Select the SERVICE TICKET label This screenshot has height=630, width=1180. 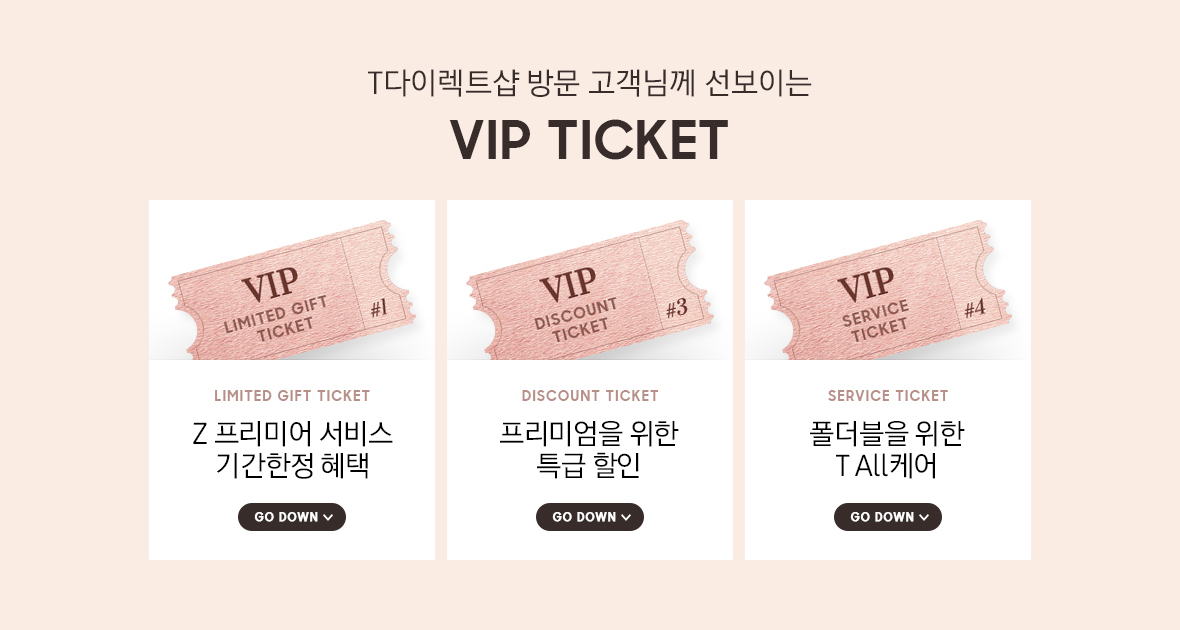click(x=888, y=396)
